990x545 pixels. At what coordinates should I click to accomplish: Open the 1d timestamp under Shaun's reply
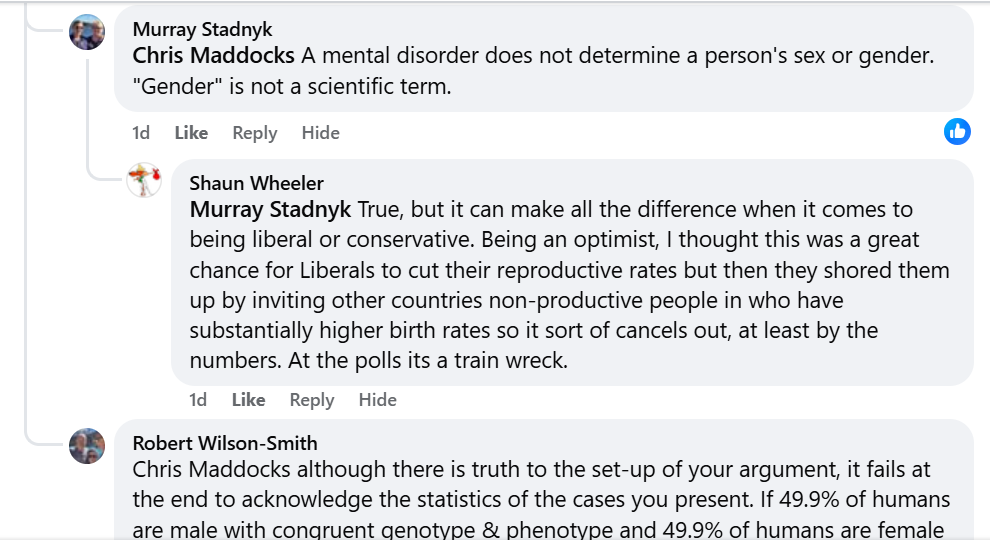tap(198, 400)
